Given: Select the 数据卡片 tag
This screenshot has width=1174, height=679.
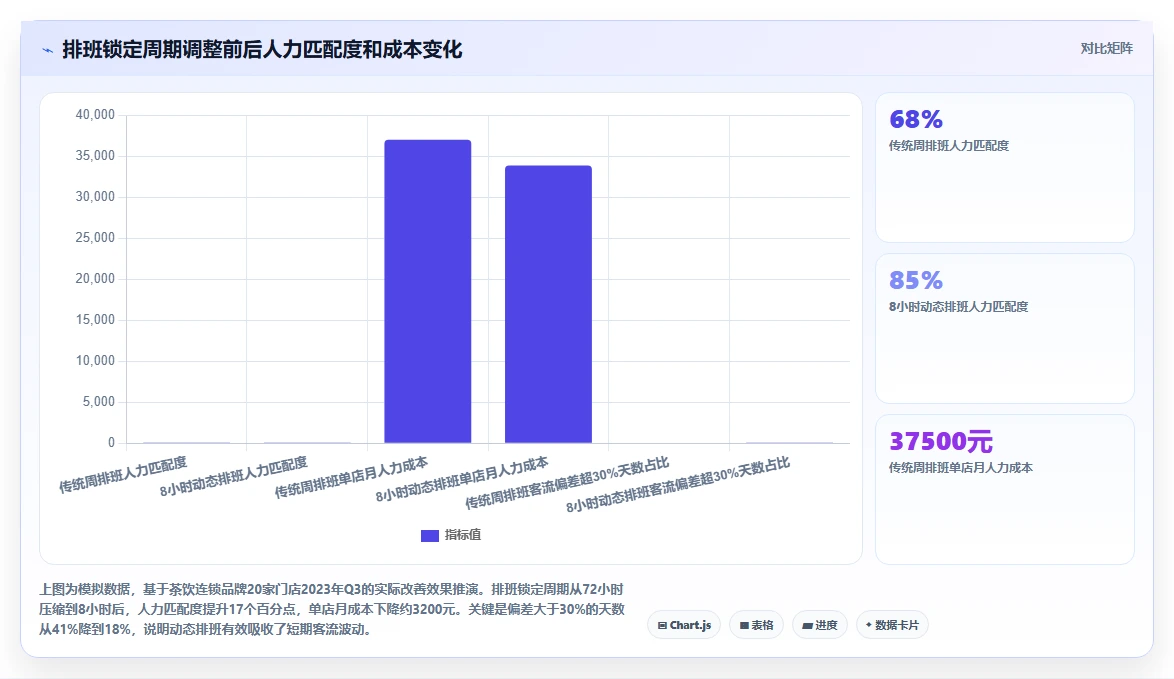Looking at the screenshot, I should [892, 625].
